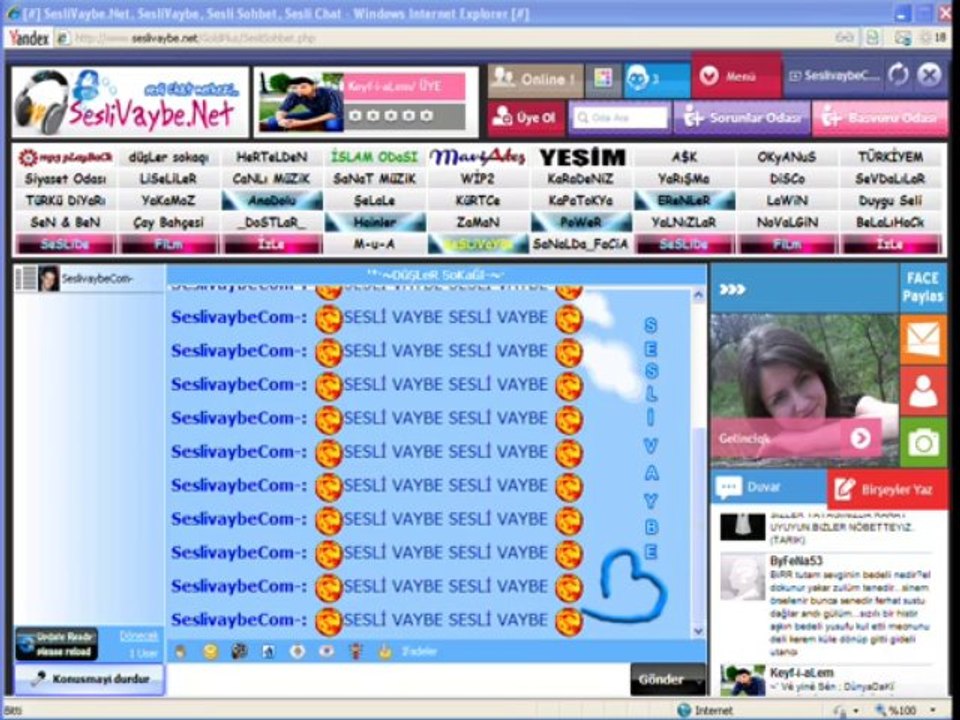Viewport: 960px width, 720px height.
Task: Open the SaNaLDa_FaCiA room
Action: coord(580,244)
